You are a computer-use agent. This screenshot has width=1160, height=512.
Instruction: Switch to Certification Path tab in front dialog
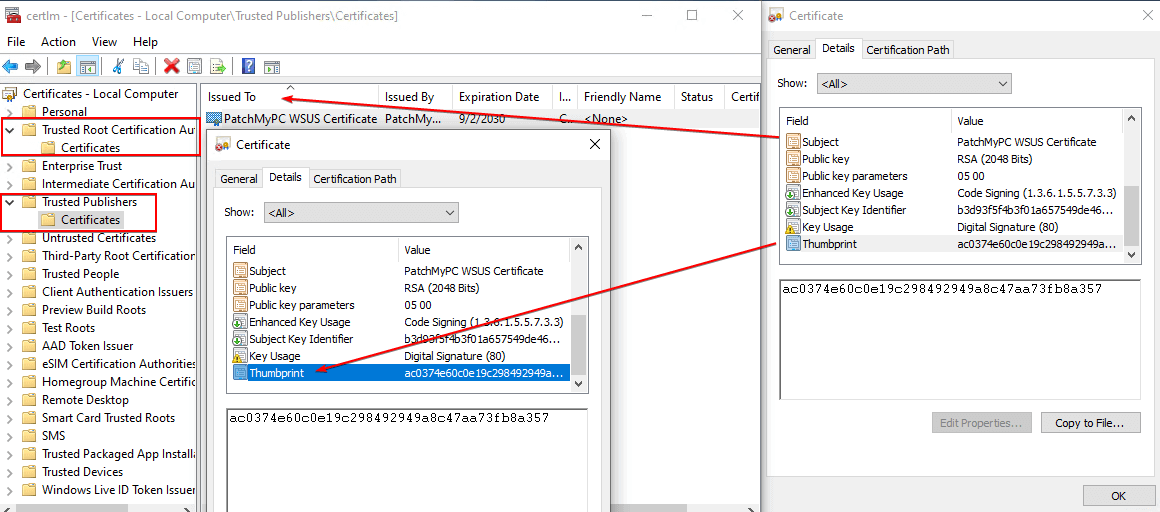(355, 178)
